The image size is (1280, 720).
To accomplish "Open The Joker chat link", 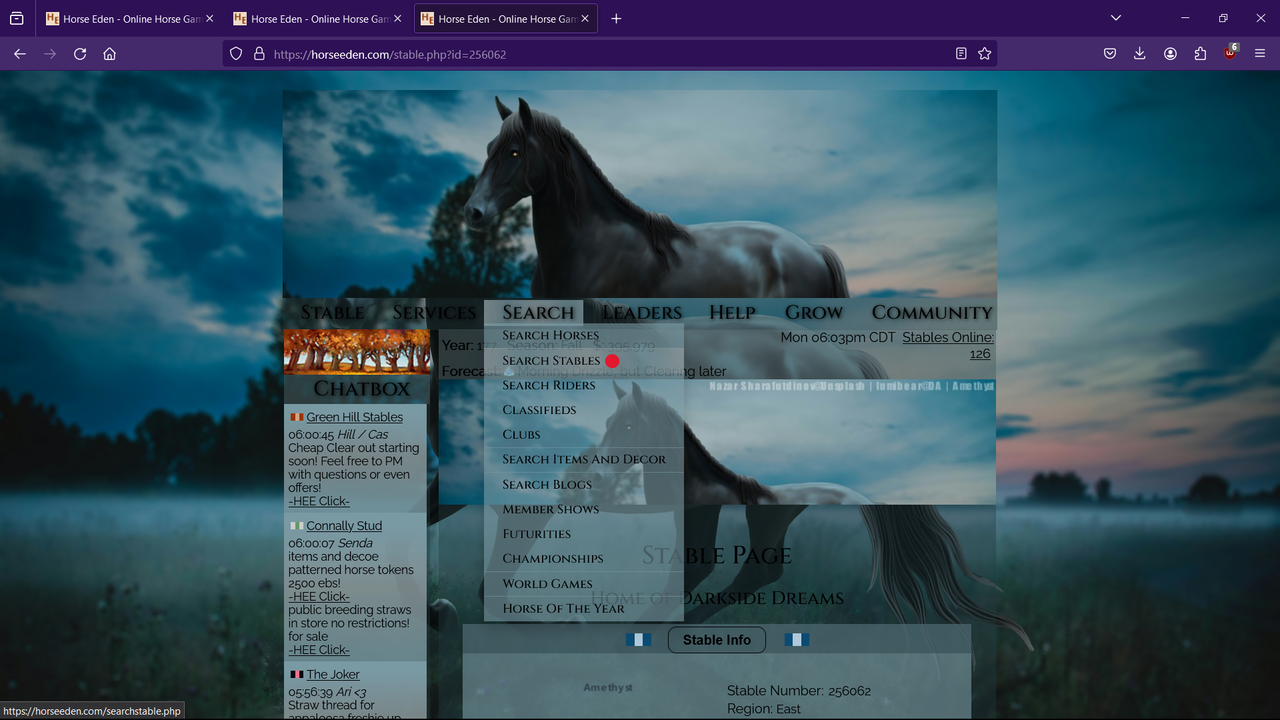I will point(333,675).
